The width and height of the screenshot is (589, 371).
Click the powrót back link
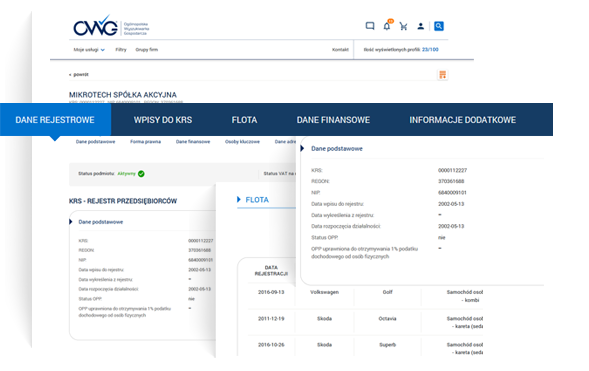point(79,74)
